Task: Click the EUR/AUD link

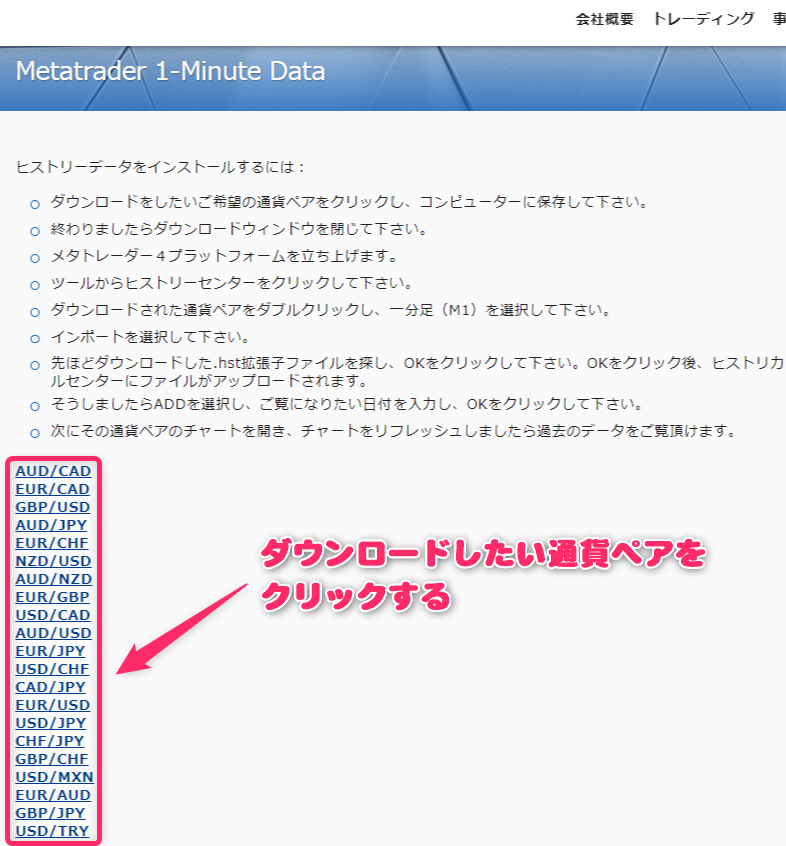Action: (x=53, y=795)
